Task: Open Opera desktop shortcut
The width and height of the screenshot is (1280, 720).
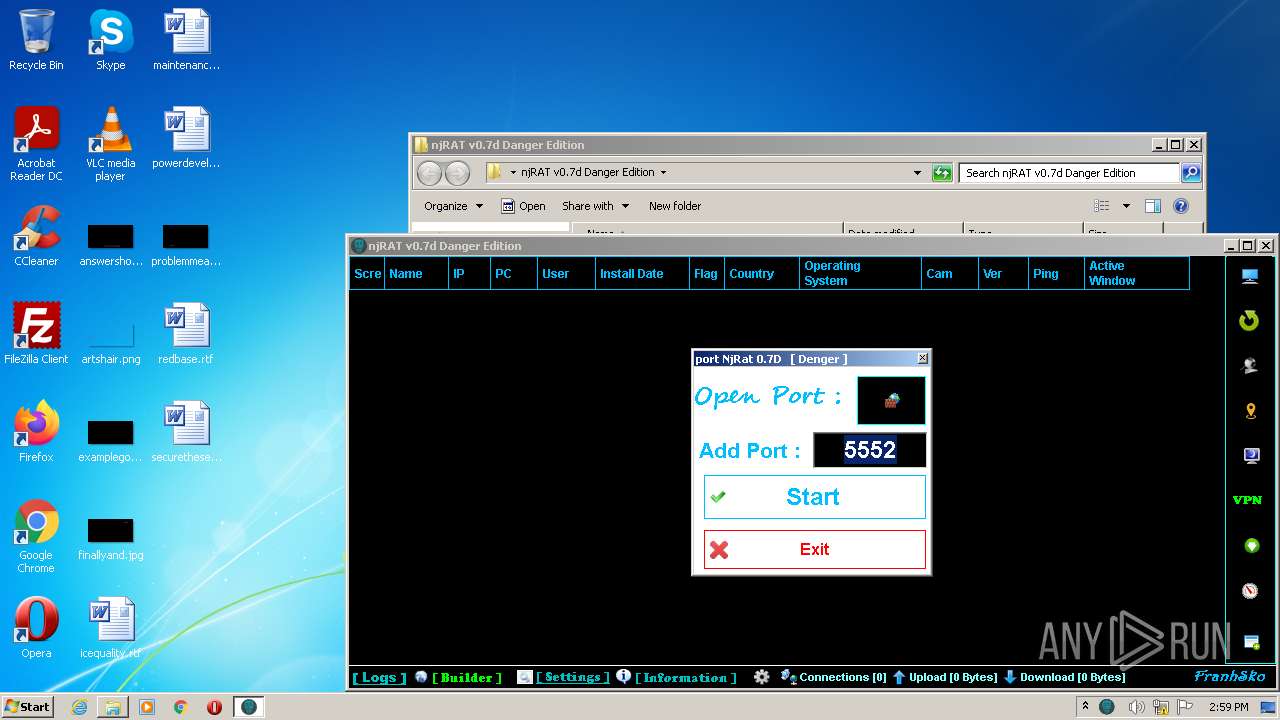Action: tap(36, 628)
